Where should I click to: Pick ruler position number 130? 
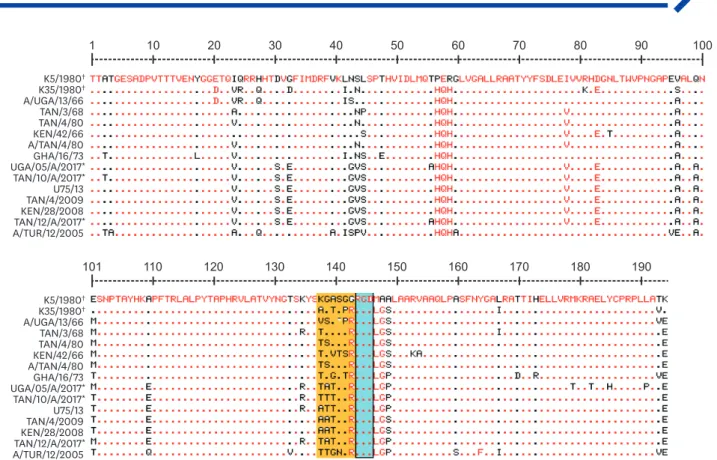[275, 267]
